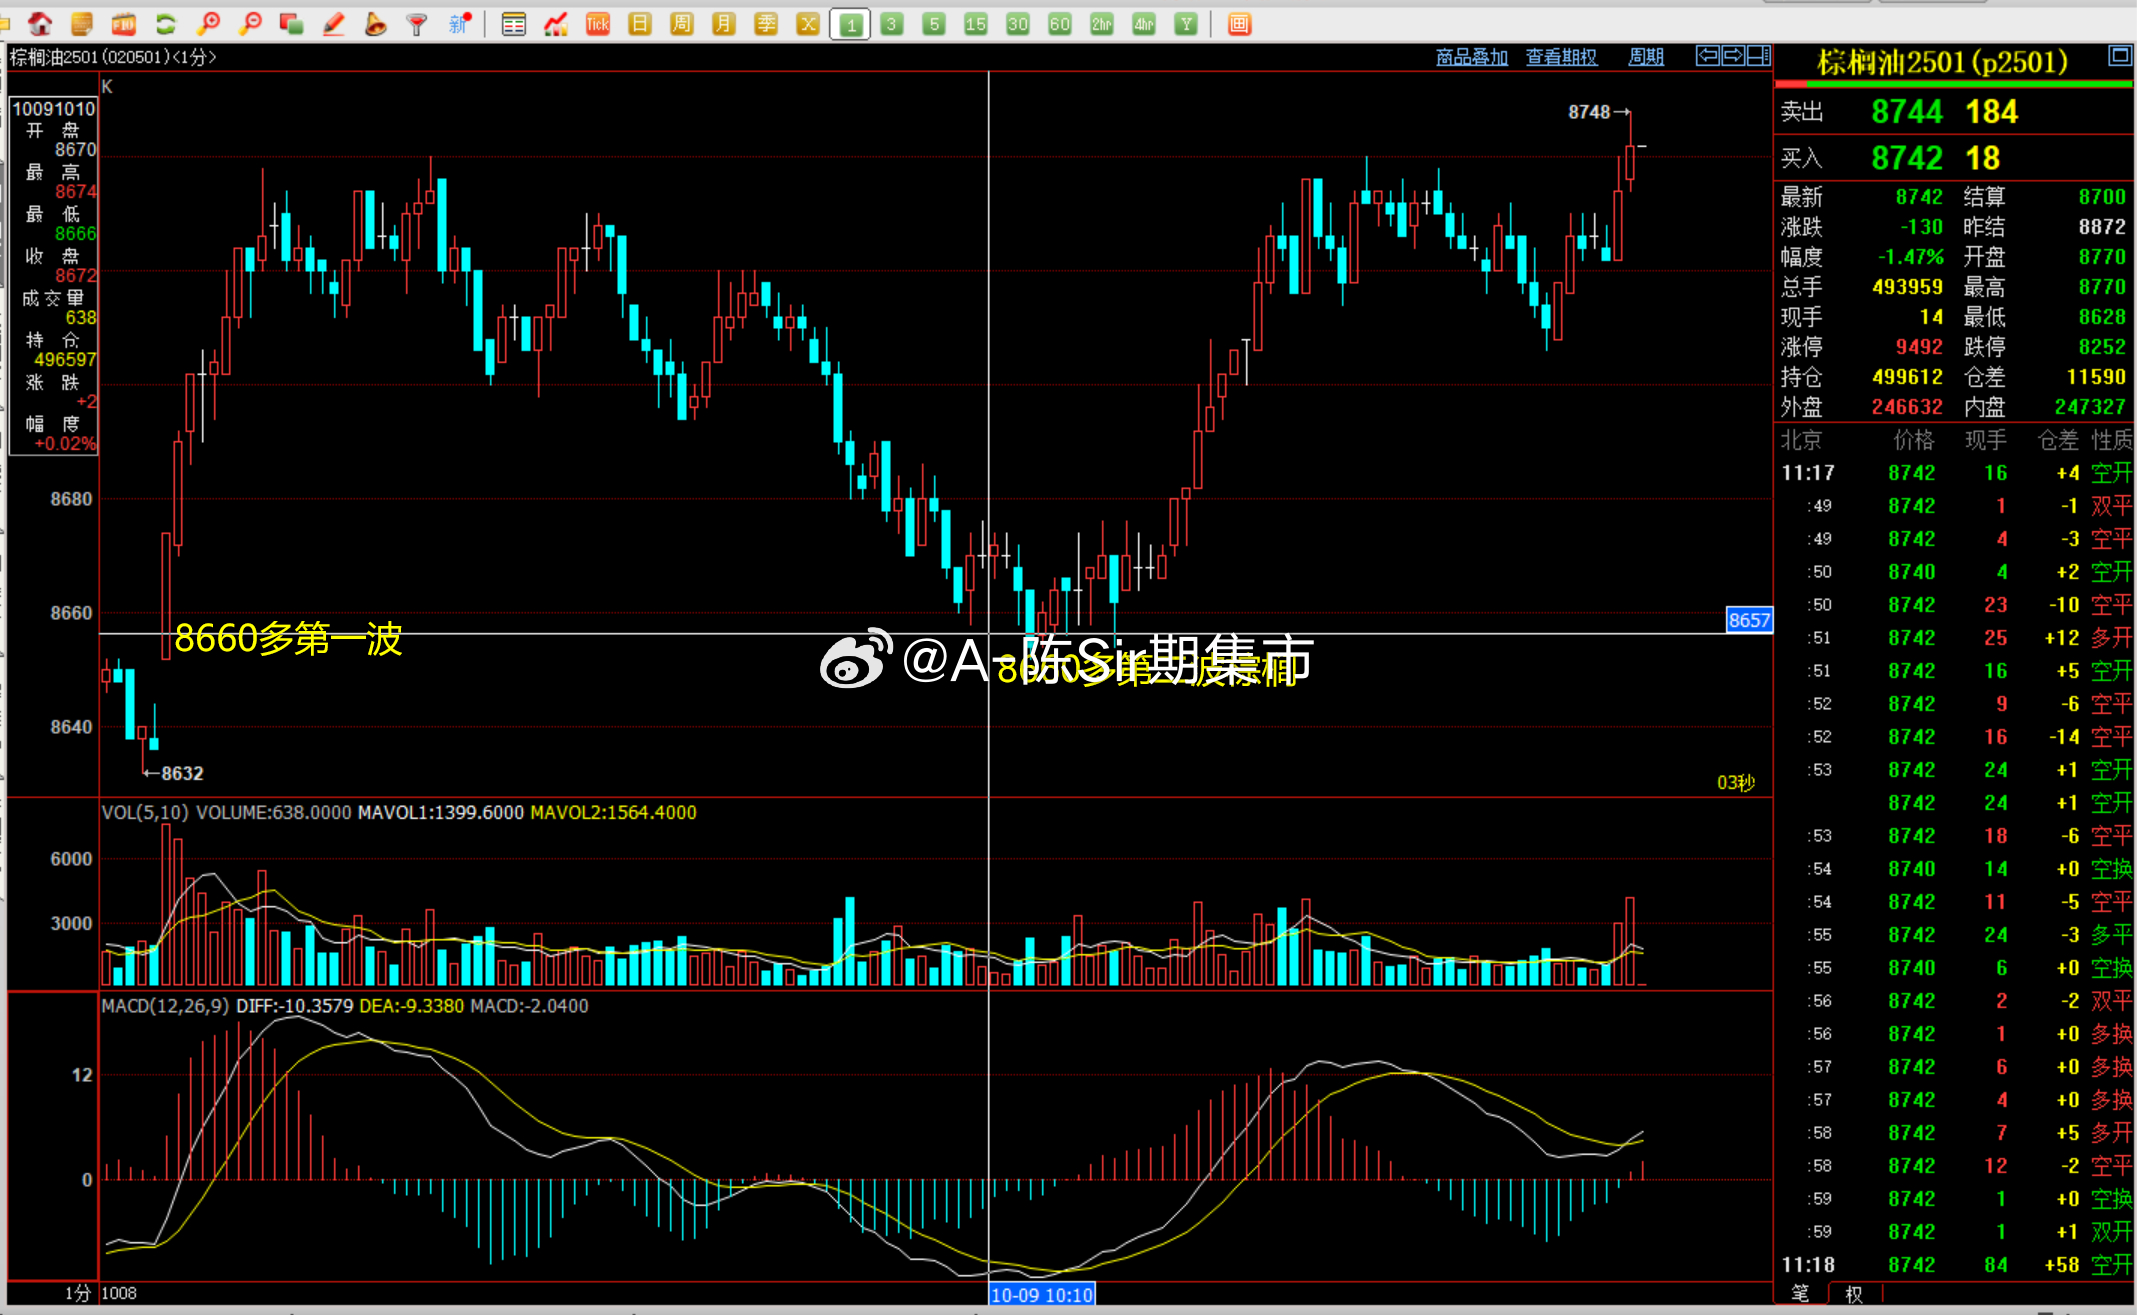The width and height of the screenshot is (2137, 1315).
Task: Click the 8660多第一波 yellow annotation
Action: coord(288,638)
